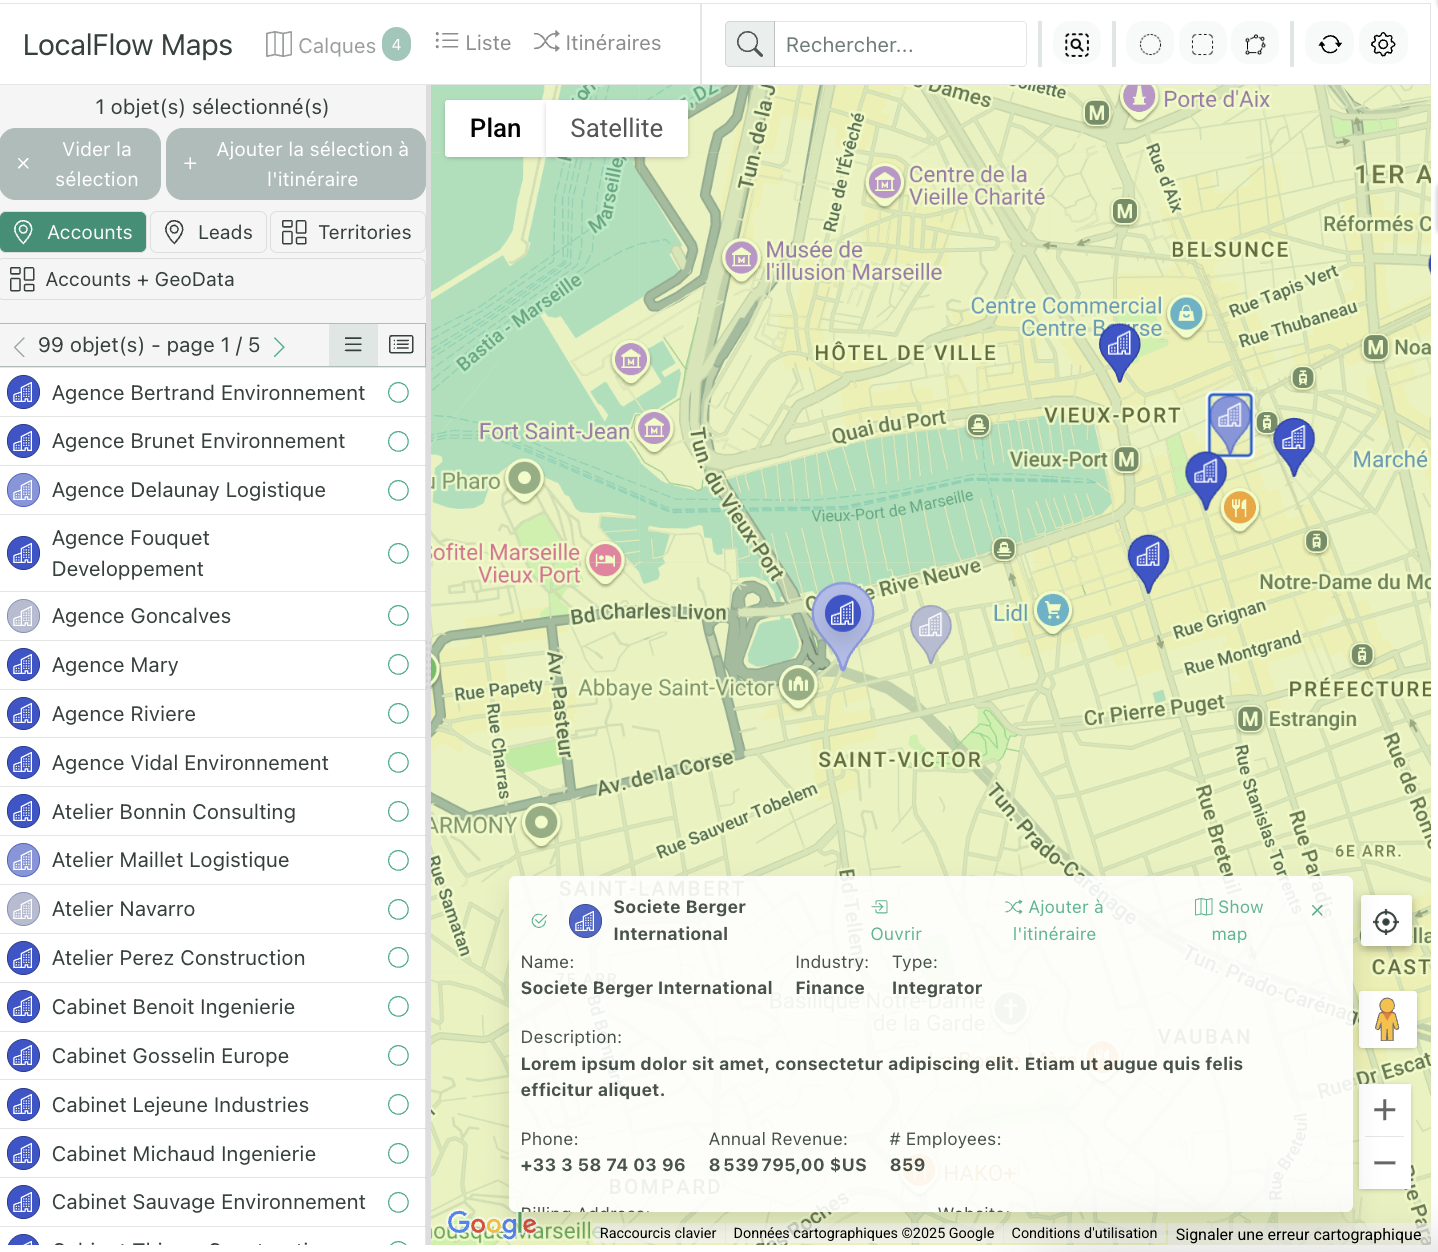Go to next page of objects
Screen dimensions: 1438x1252
pos(280,346)
